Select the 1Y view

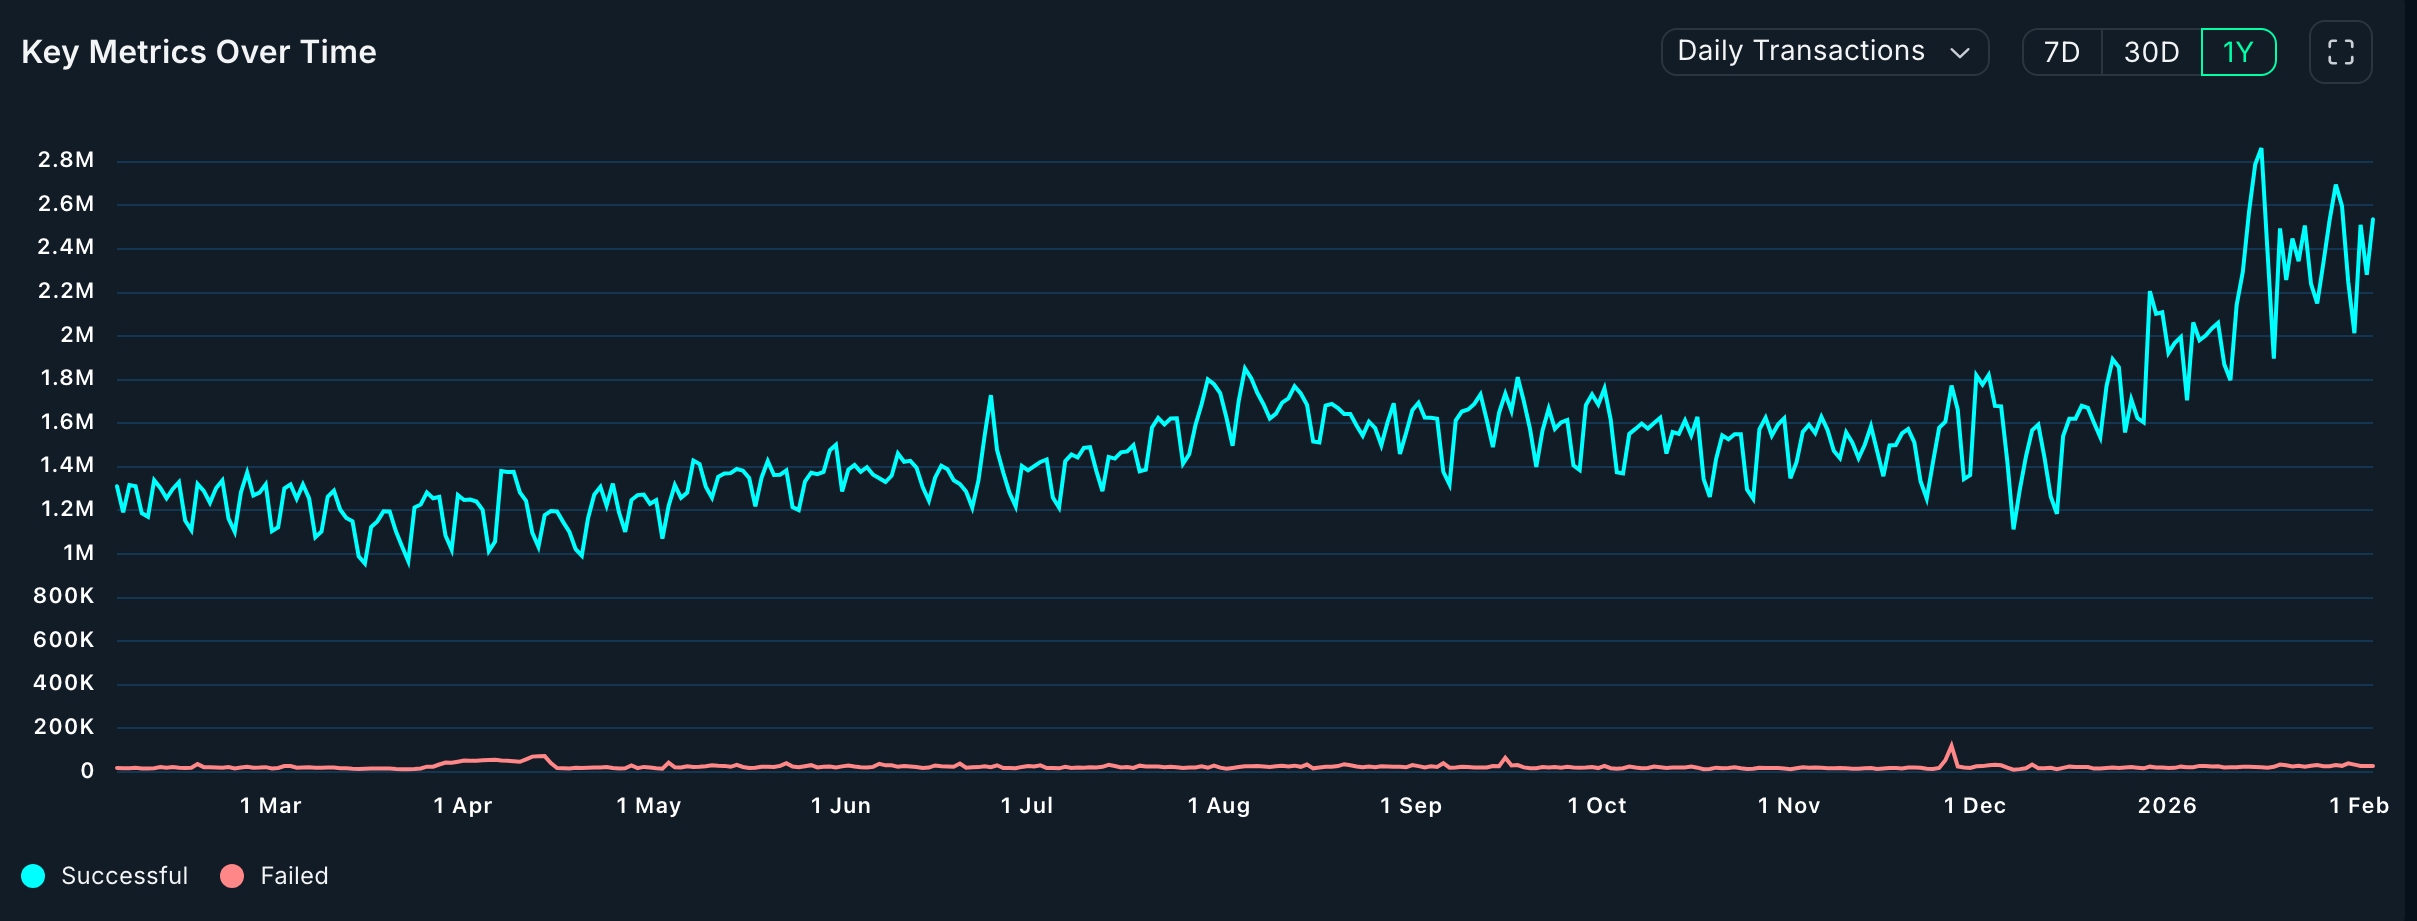(x=2239, y=51)
